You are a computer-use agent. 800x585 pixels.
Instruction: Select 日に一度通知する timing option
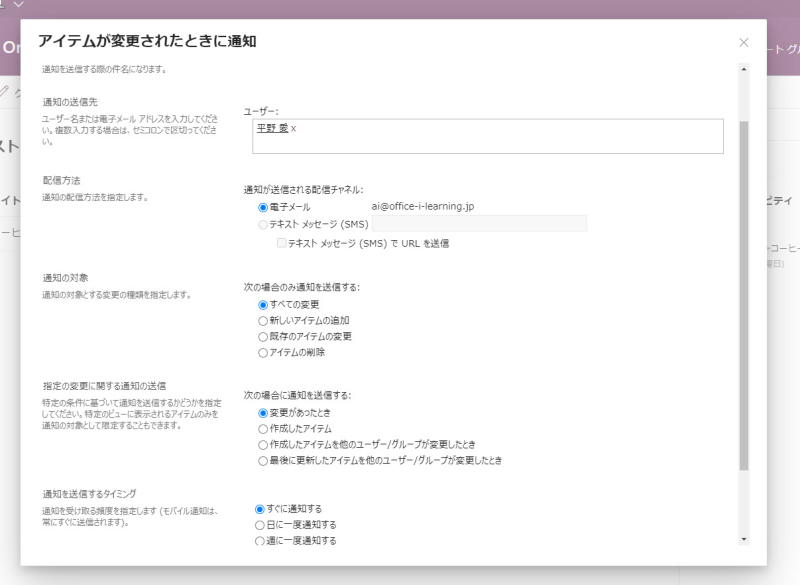[x=260, y=525]
